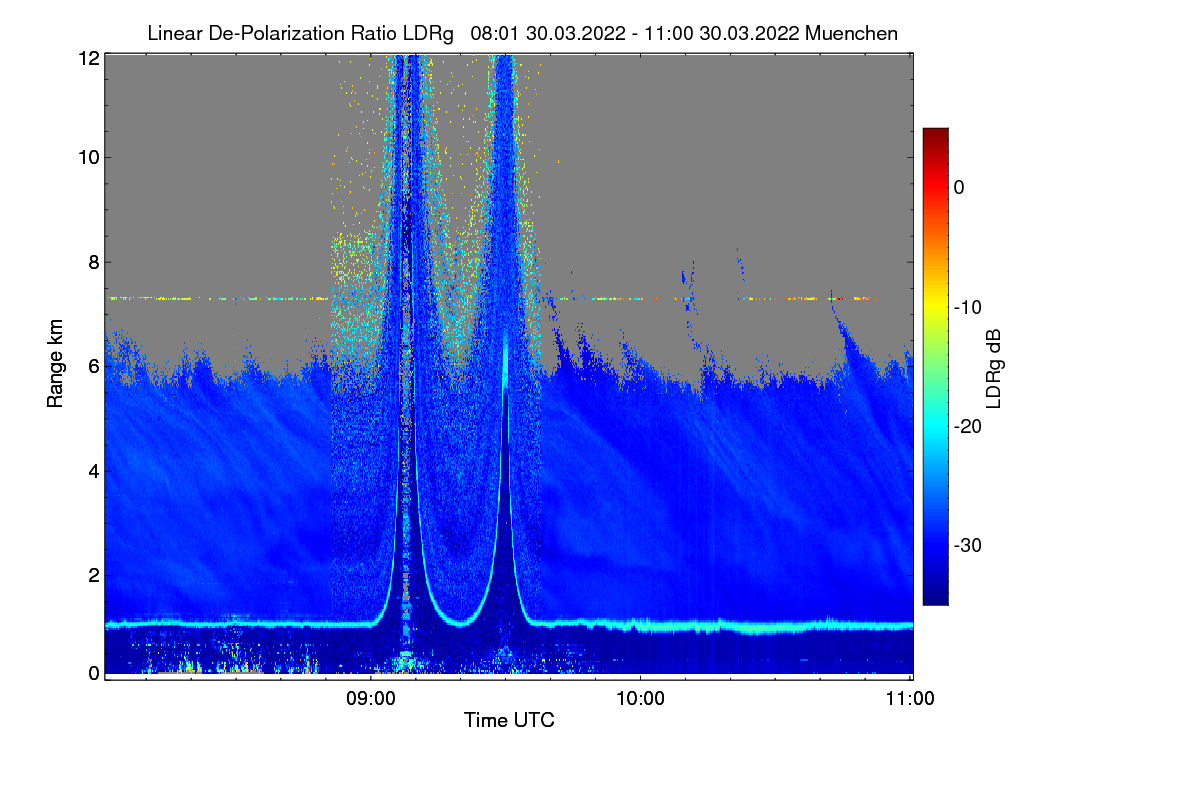The height and width of the screenshot is (800, 1200).
Task: Click the 0 km range axis label
Action: tap(93, 673)
